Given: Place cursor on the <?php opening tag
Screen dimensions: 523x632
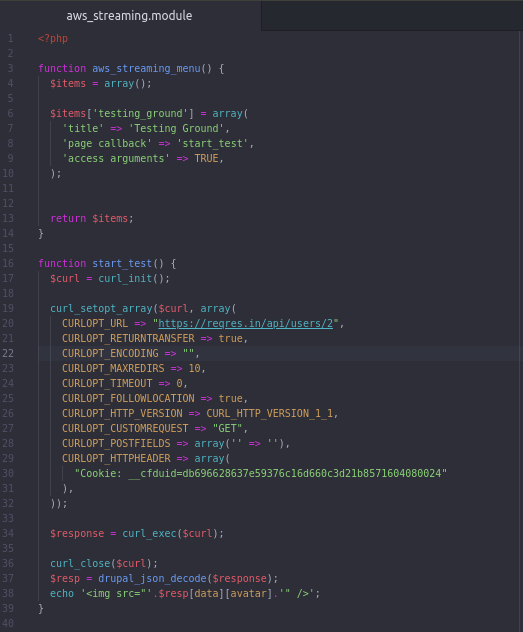Looking at the screenshot, I should (x=53, y=39).
